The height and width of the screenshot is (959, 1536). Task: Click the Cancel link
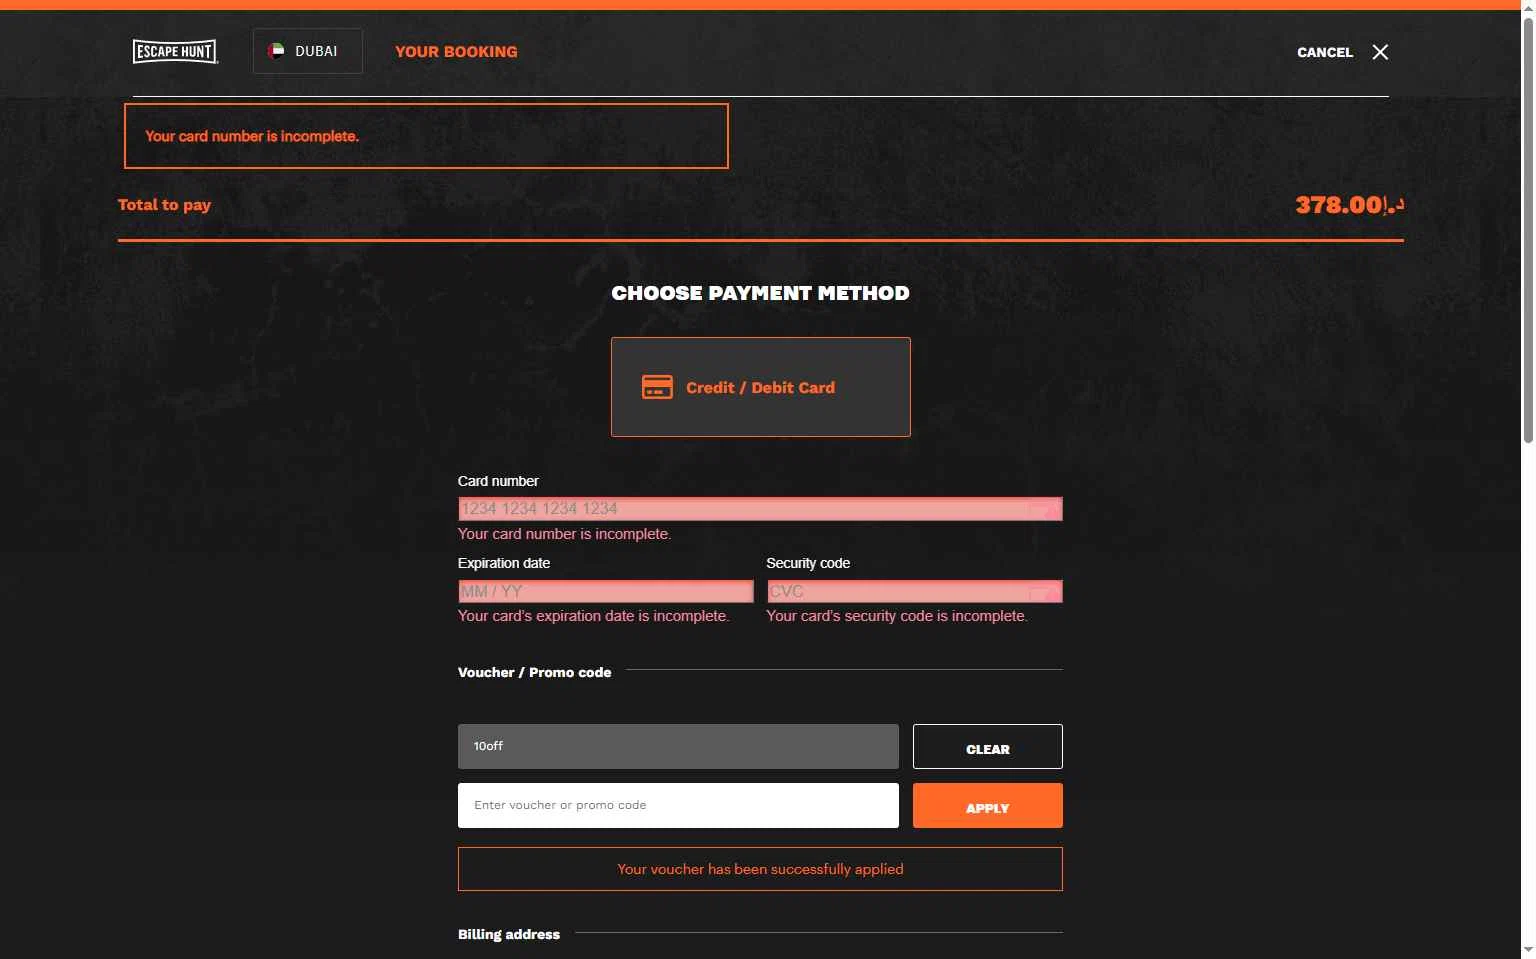[1325, 52]
